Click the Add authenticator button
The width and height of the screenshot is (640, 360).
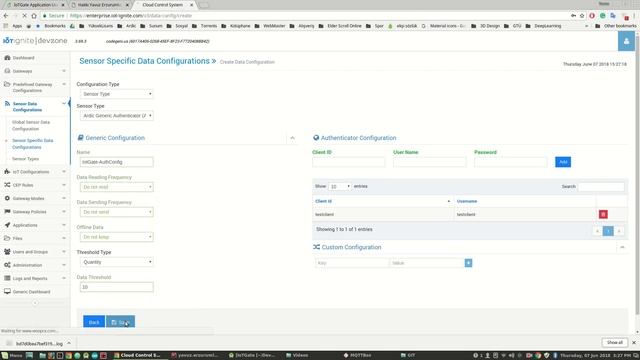click(x=563, y=162)
